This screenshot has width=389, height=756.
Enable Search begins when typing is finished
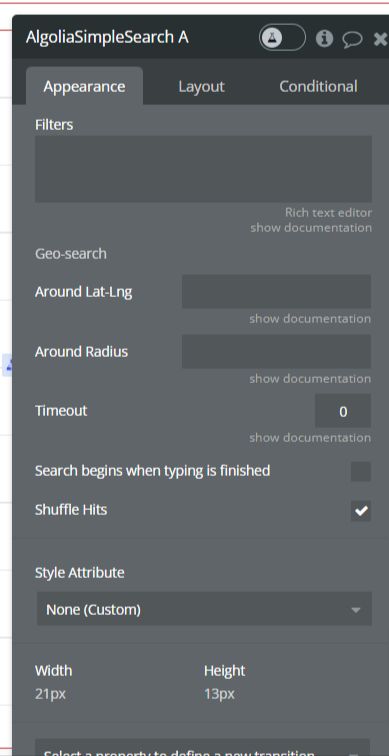click(361, 471)
